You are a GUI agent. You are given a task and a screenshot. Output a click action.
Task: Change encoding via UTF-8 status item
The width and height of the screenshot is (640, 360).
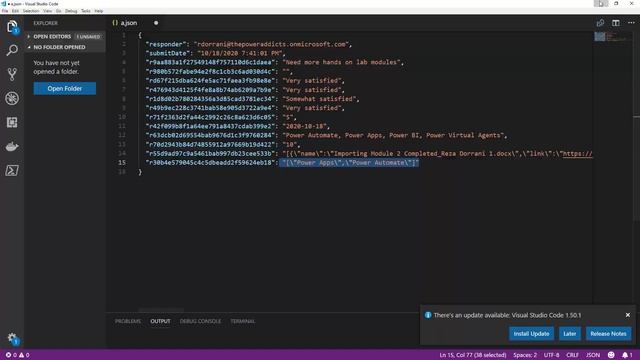click(551, 355)
